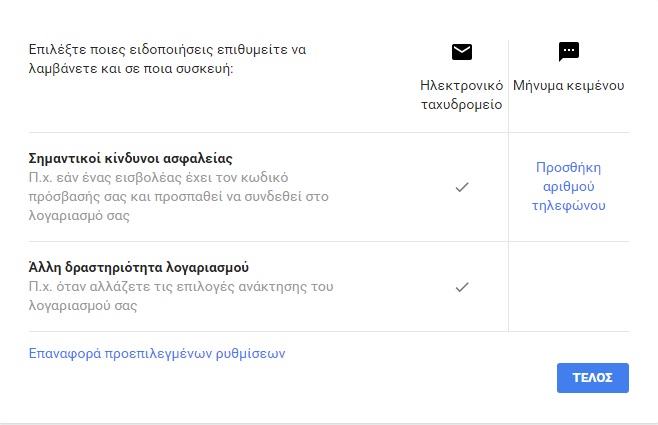This screenshot has height=425, width=658.
Task: Click the word τηλεφώνου in the blue link
Action: click(x=569, y=206)
